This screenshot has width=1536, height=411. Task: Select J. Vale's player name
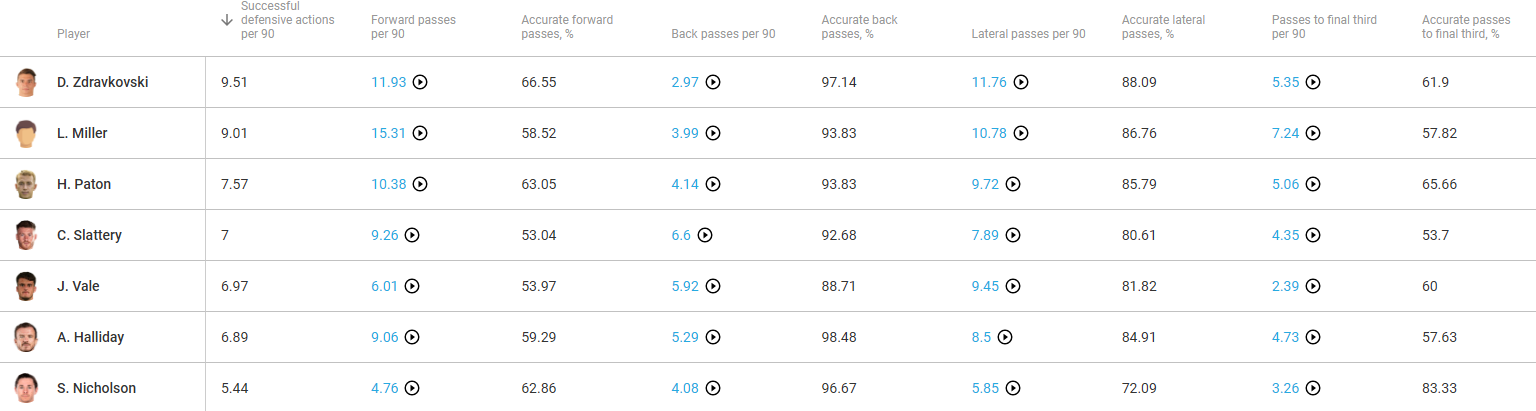coord(78,287)
